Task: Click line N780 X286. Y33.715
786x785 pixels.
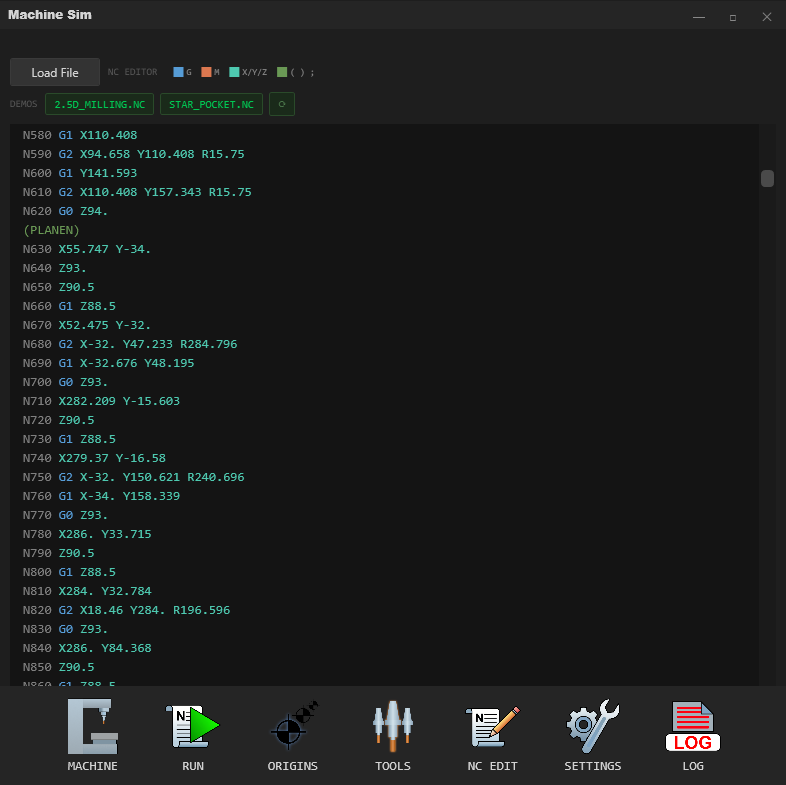Action: click(87, 535)
